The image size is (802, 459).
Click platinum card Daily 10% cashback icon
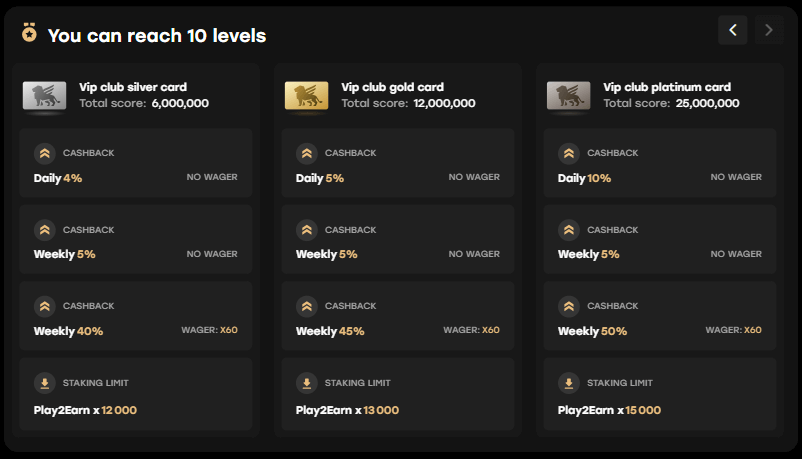tap(568, 154)
